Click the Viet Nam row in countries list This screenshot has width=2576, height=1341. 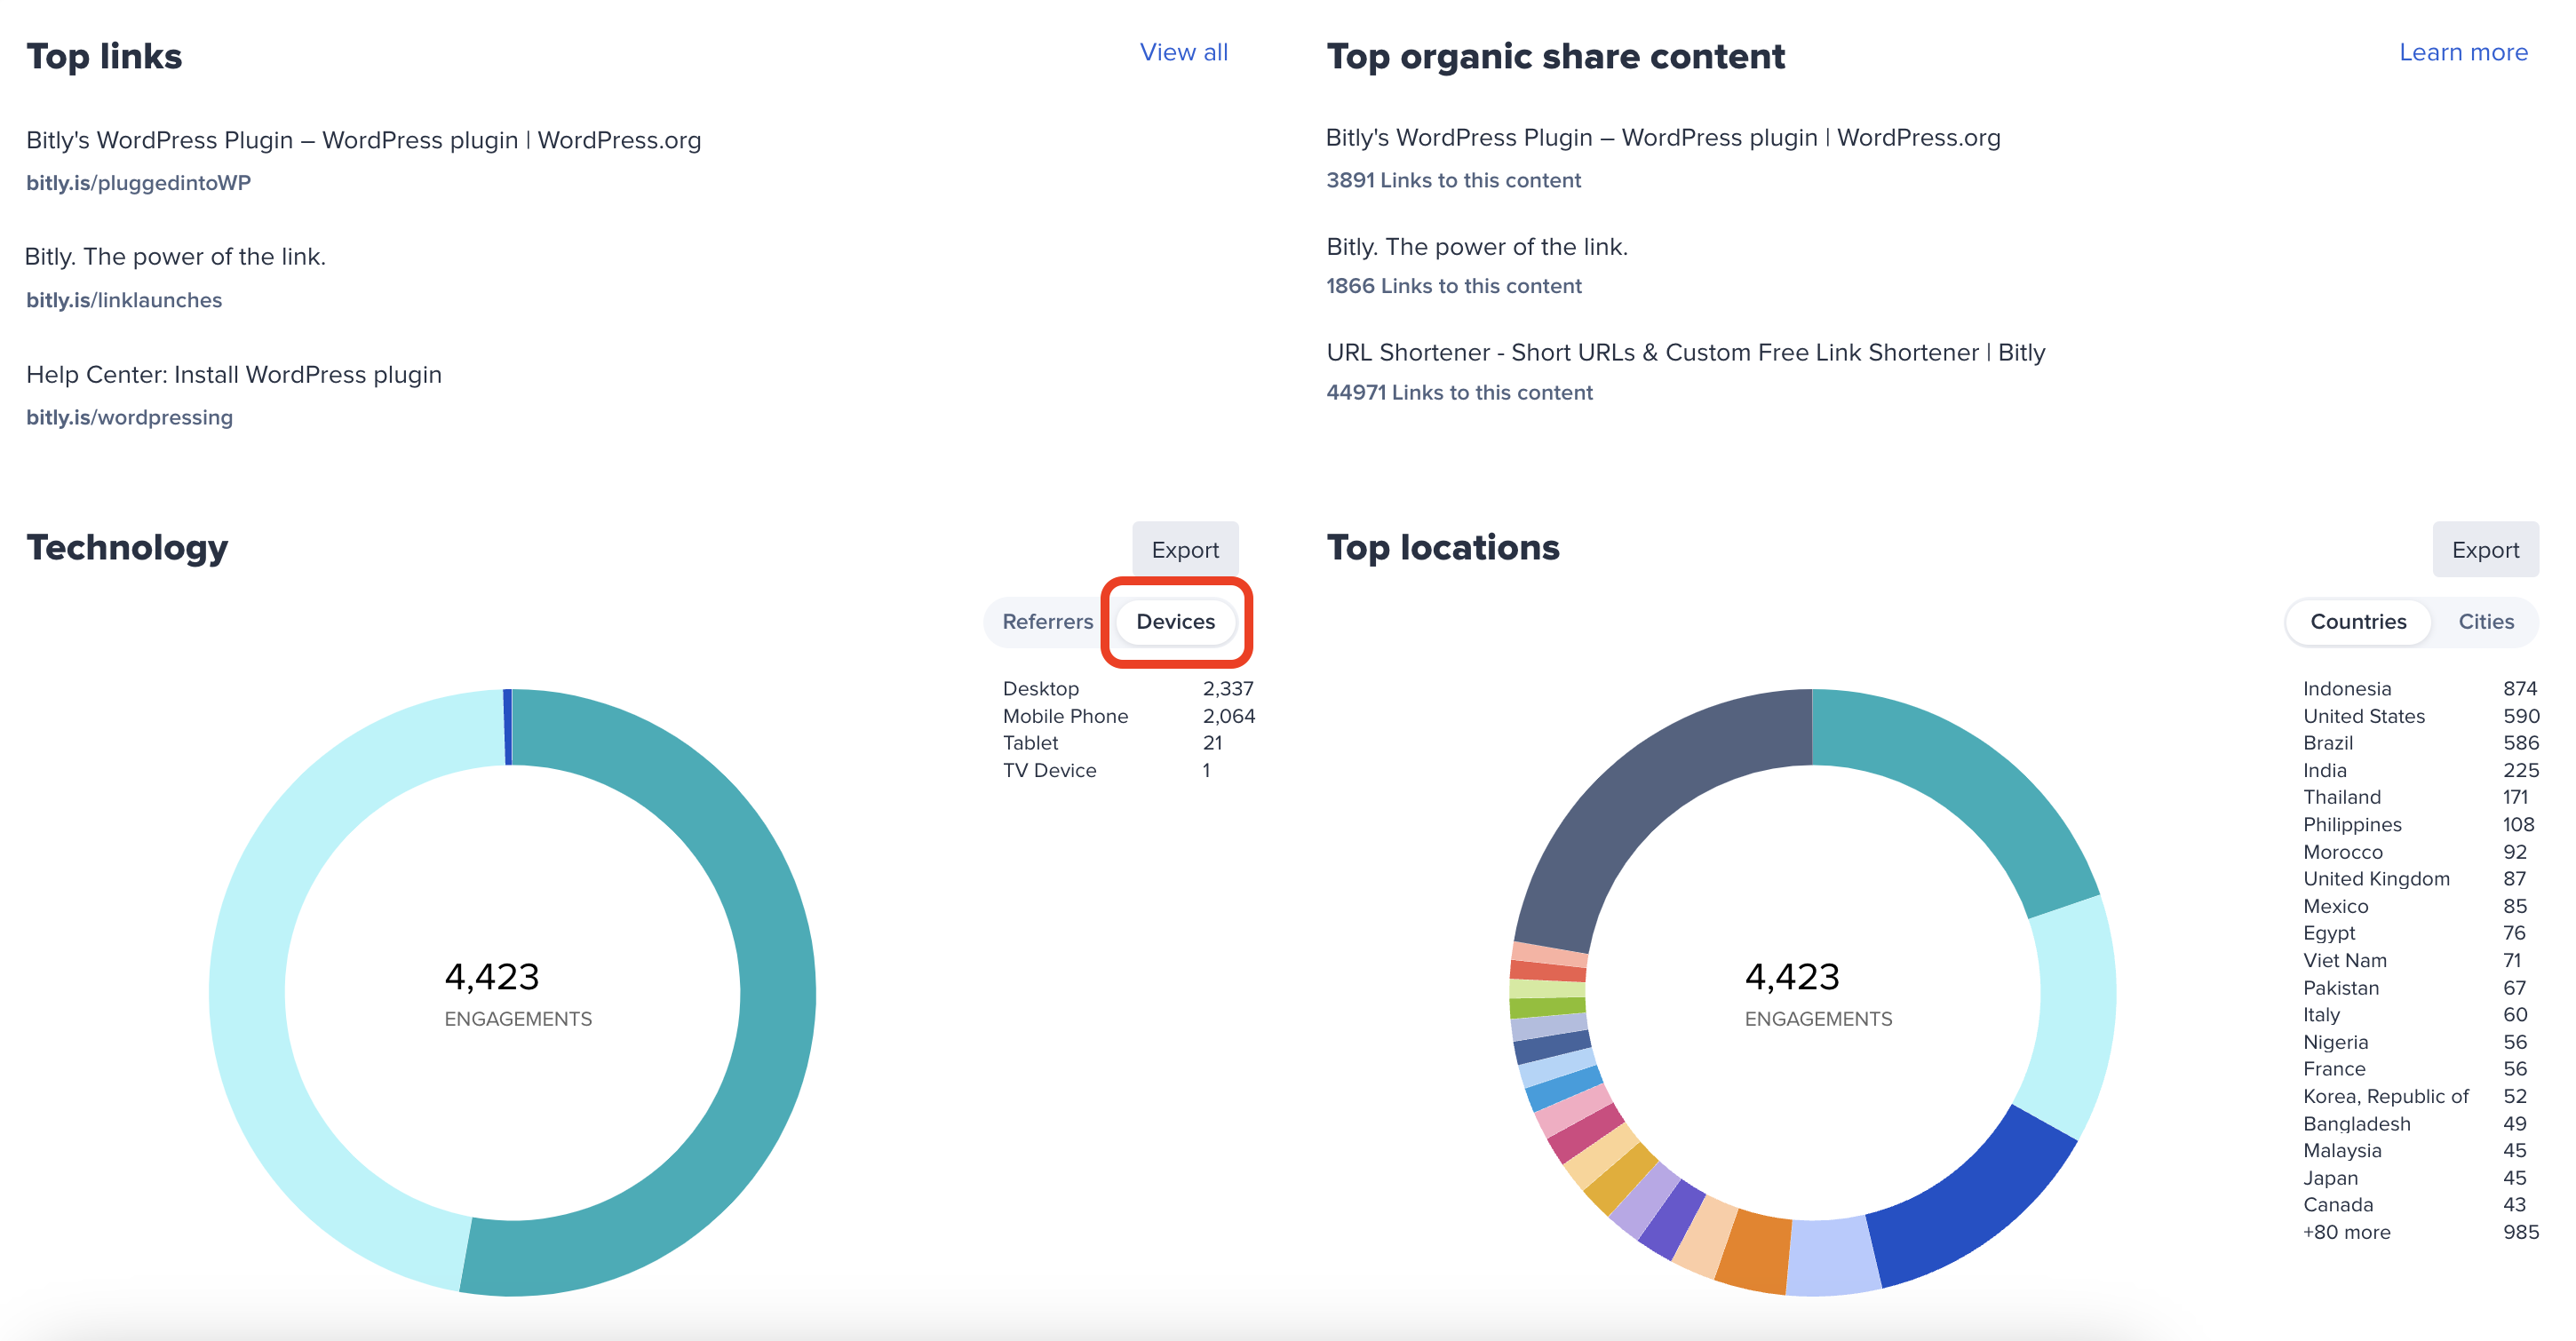coord(2412,960)
